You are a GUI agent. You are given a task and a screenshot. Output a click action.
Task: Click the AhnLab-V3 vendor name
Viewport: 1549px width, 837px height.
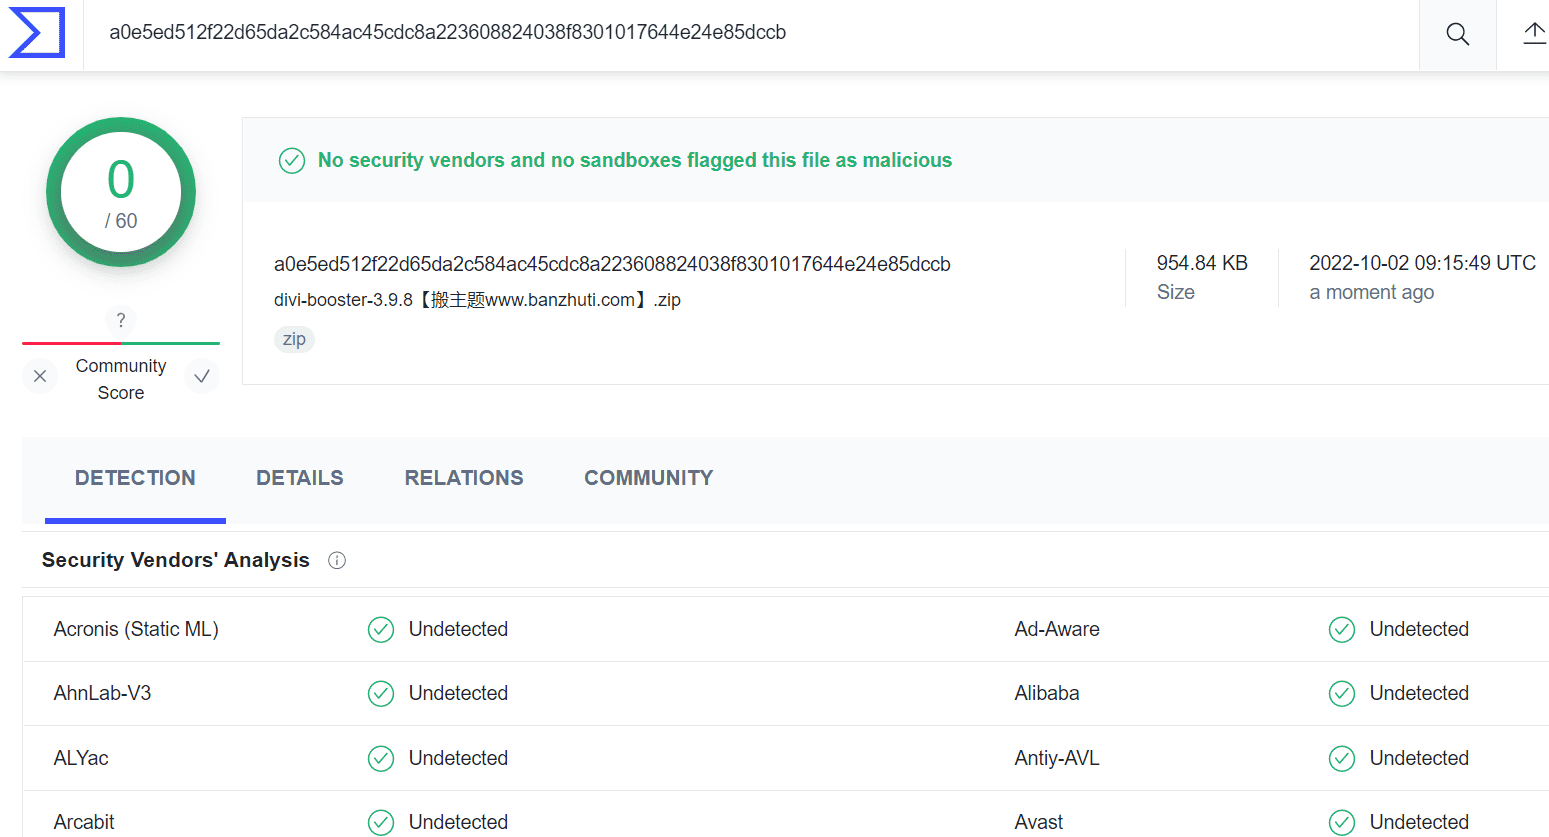[102, 693]
